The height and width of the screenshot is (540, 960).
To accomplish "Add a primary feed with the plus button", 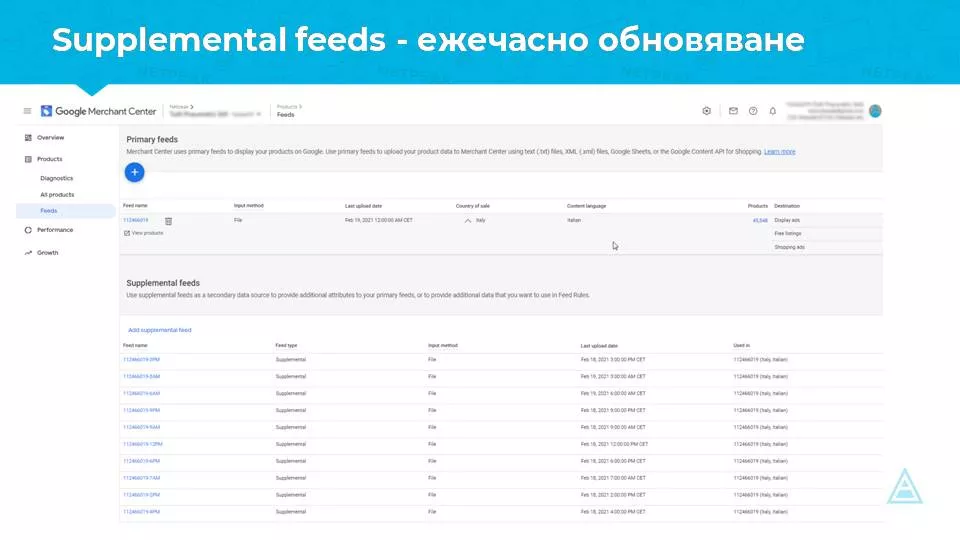I will [135, 172].
